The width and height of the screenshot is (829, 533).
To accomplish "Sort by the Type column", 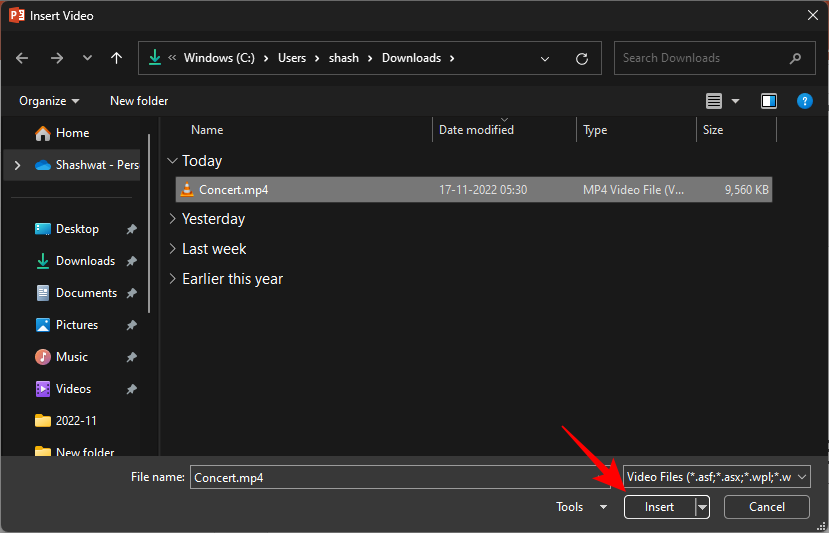I will (x=595, y=130).
